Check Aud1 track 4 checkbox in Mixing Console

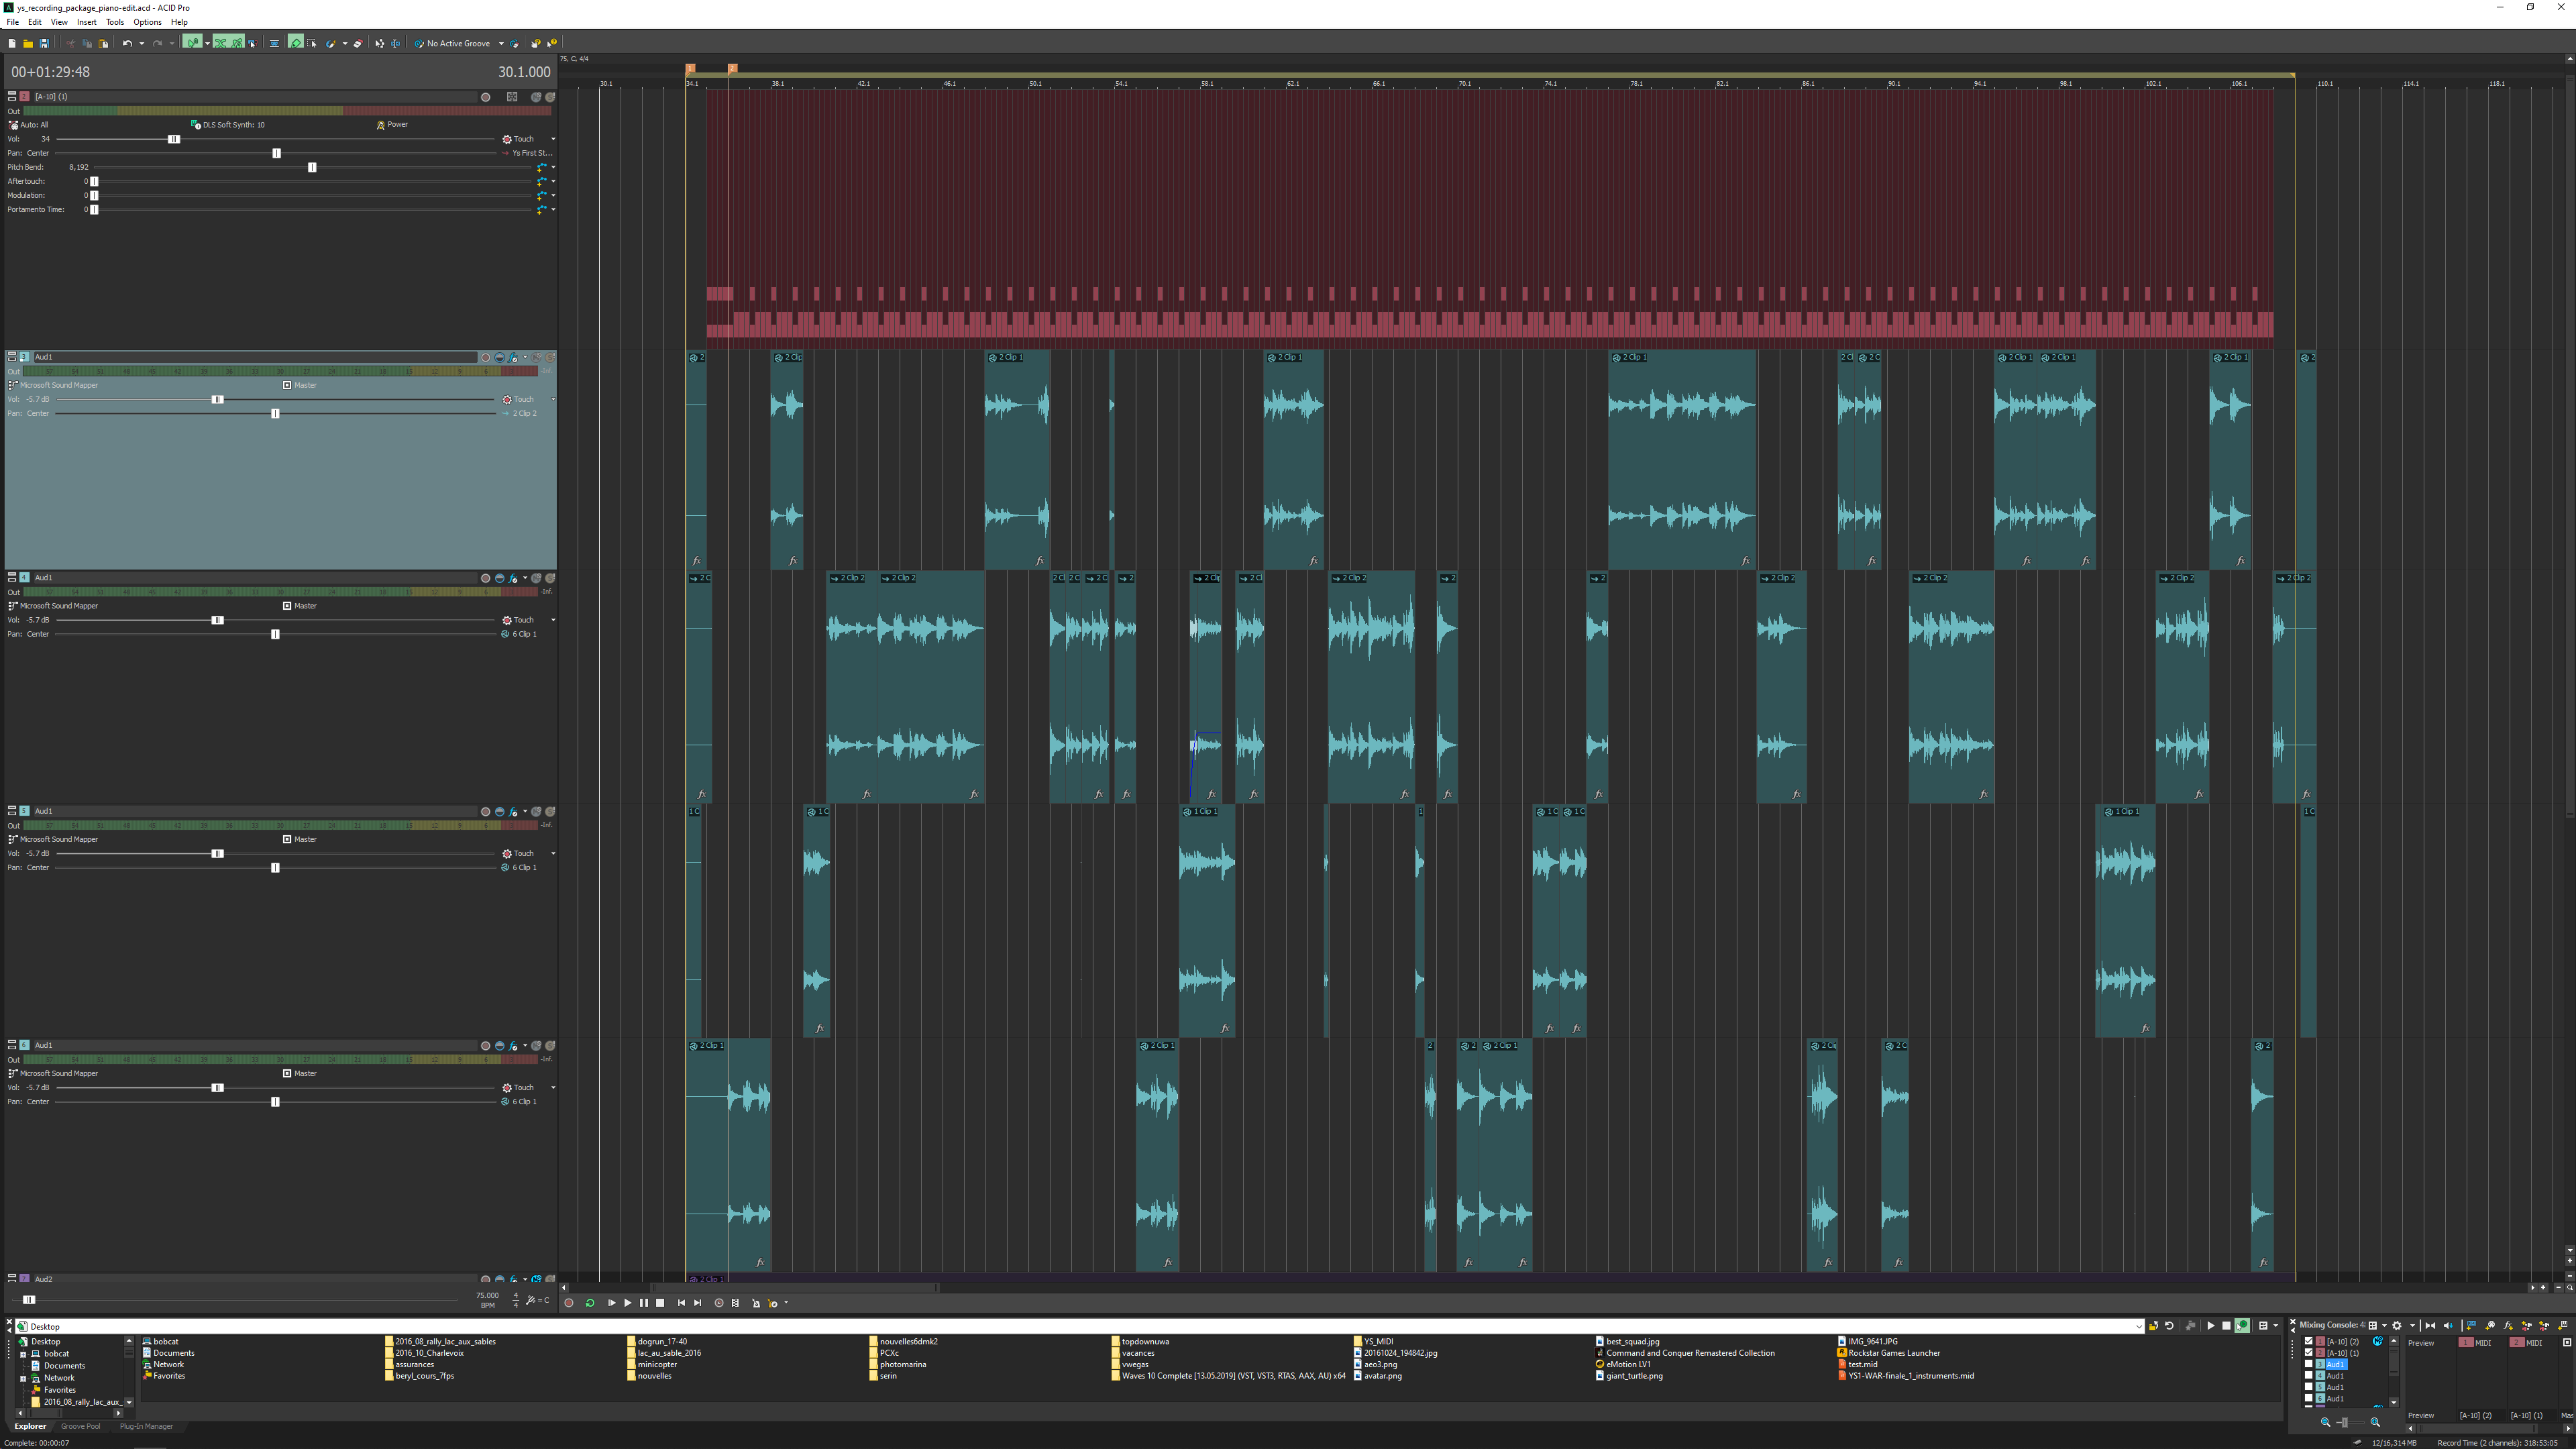click(x=2308, y=1375)
